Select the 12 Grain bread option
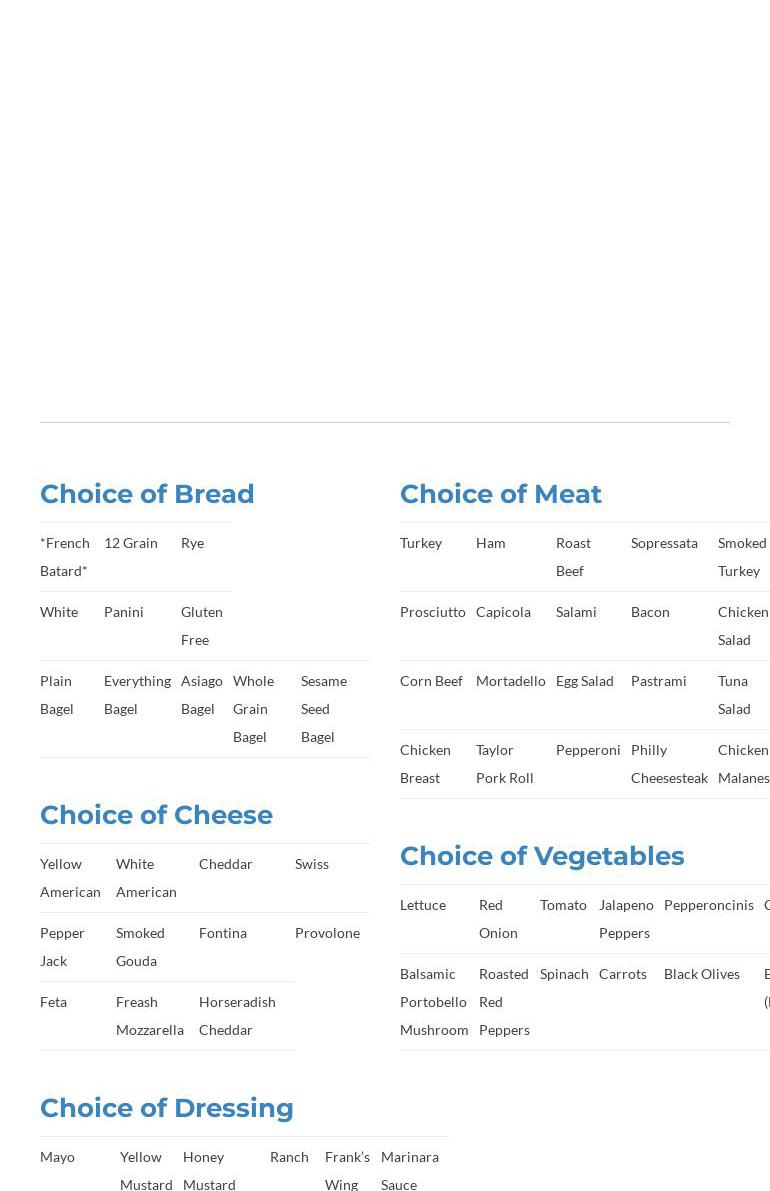Screen dimensions: 770x1191 click(x=131, y=543)
